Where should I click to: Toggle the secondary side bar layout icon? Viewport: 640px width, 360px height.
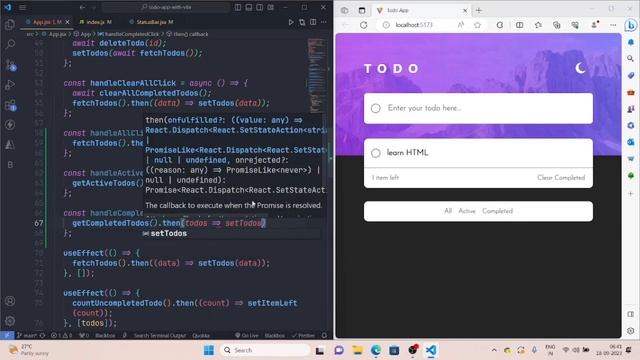click(260, 7)
